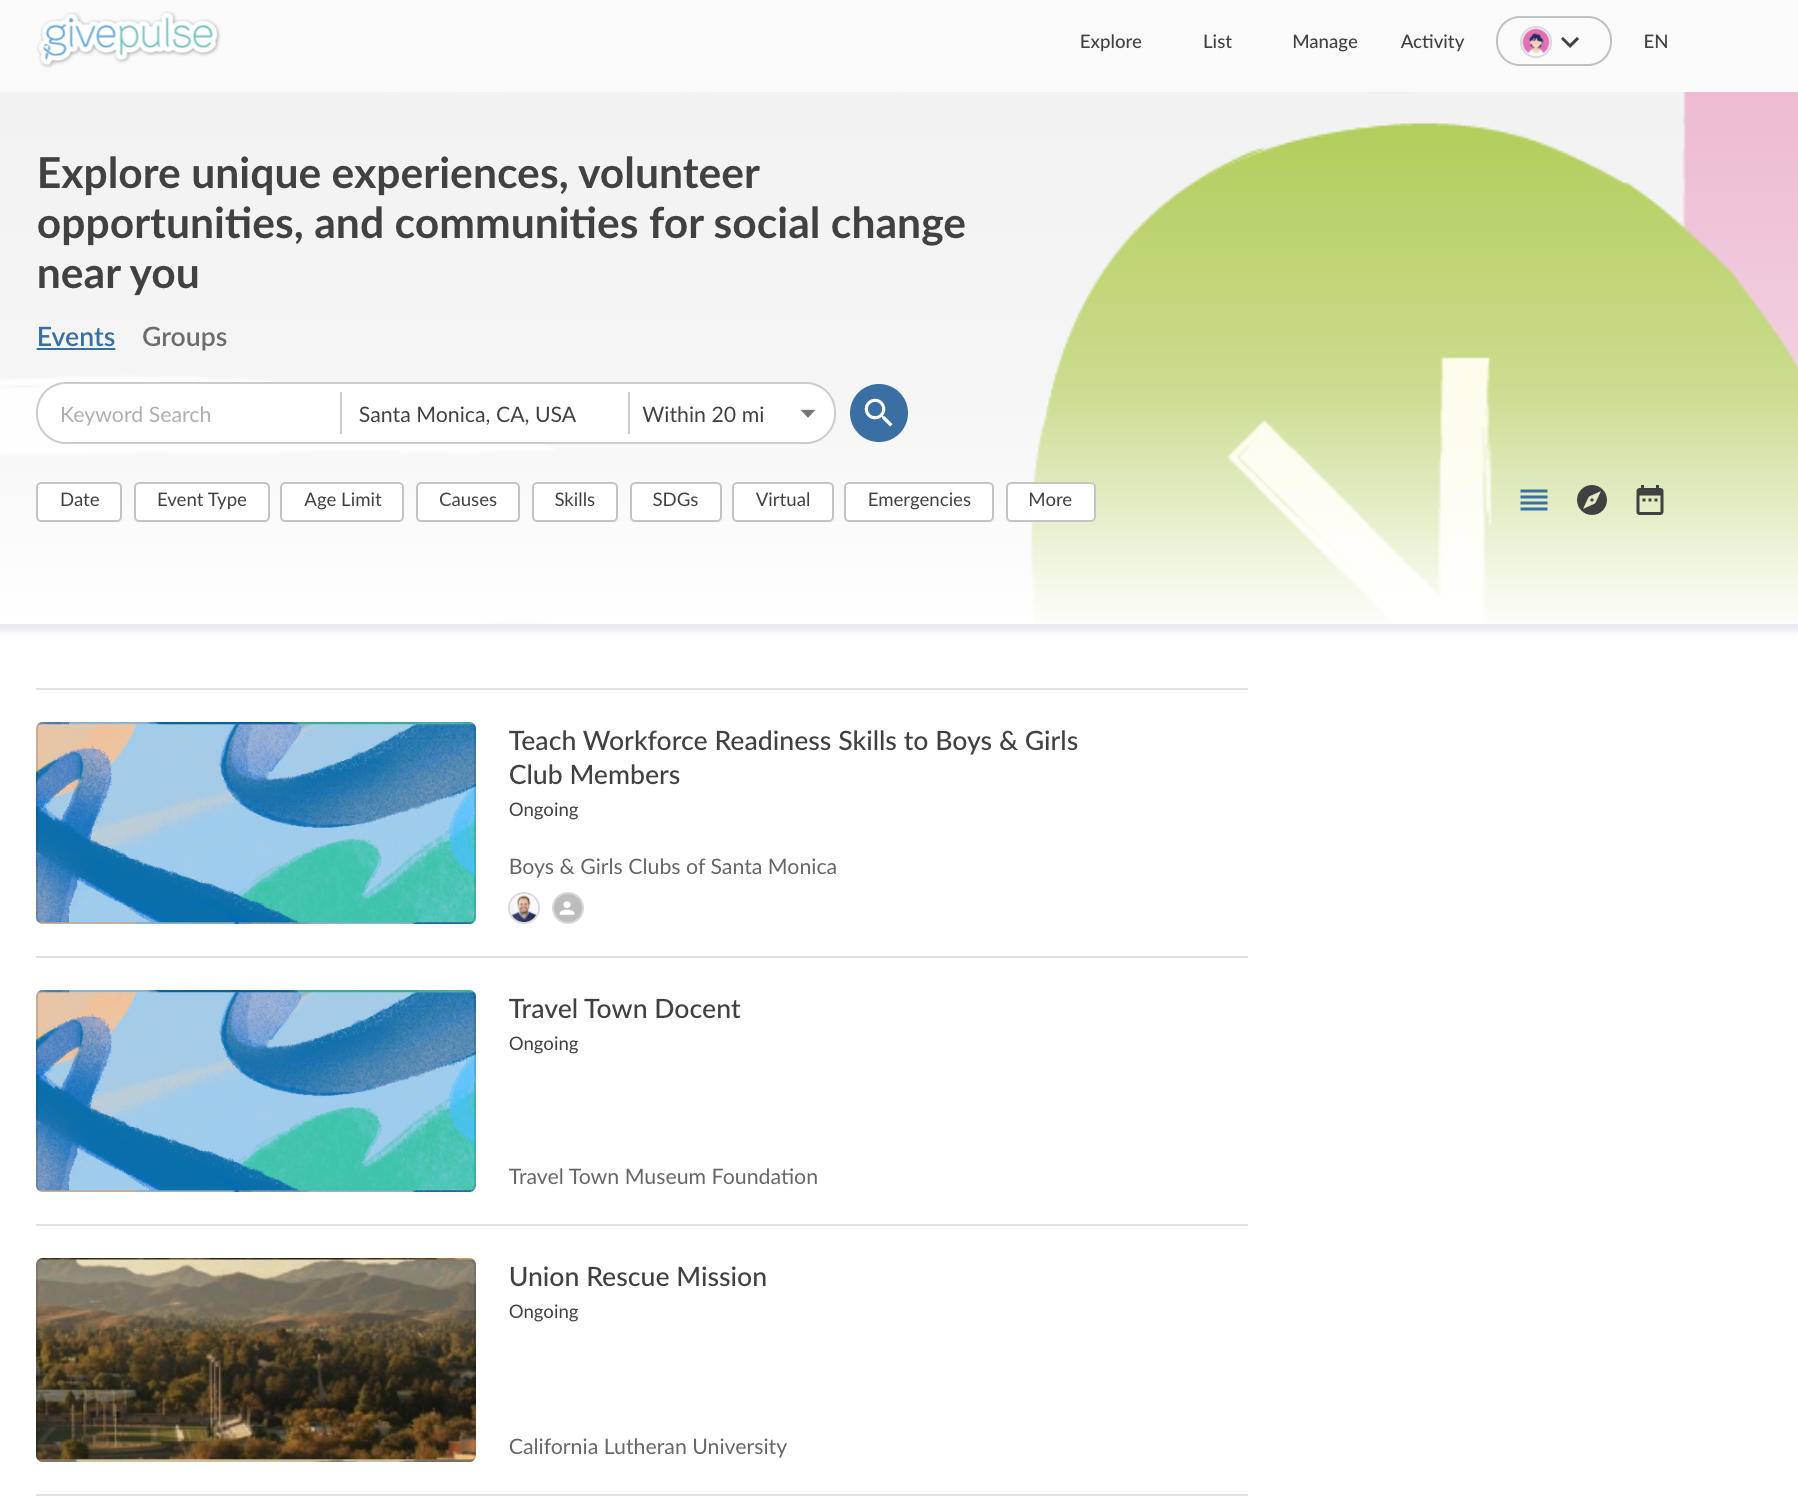Viewport: 1798px width, 1506px height.
Task: Open Travel Town Docent event
Action: pos(624,1009)
